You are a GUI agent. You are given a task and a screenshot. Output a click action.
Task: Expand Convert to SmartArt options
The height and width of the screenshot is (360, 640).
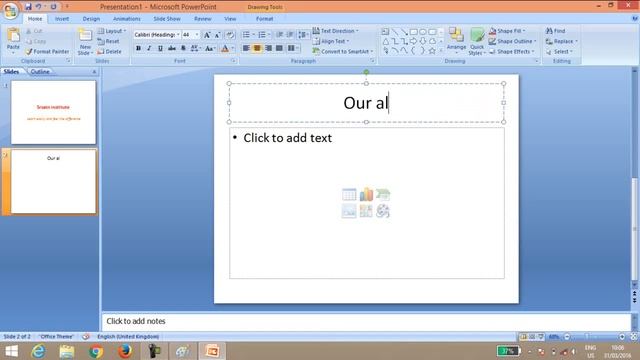click(x=343, y=51)
